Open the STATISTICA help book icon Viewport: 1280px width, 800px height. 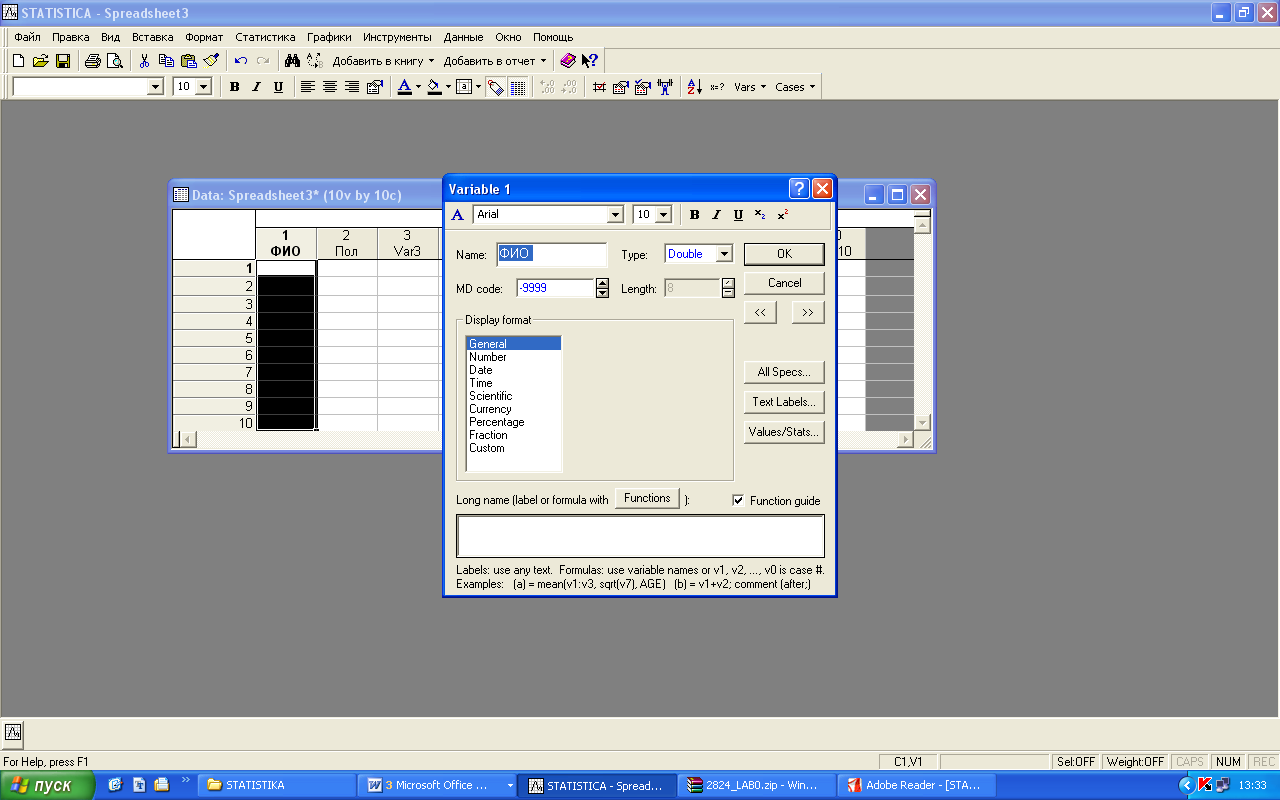pyautogui.click(x=568, y=61)
